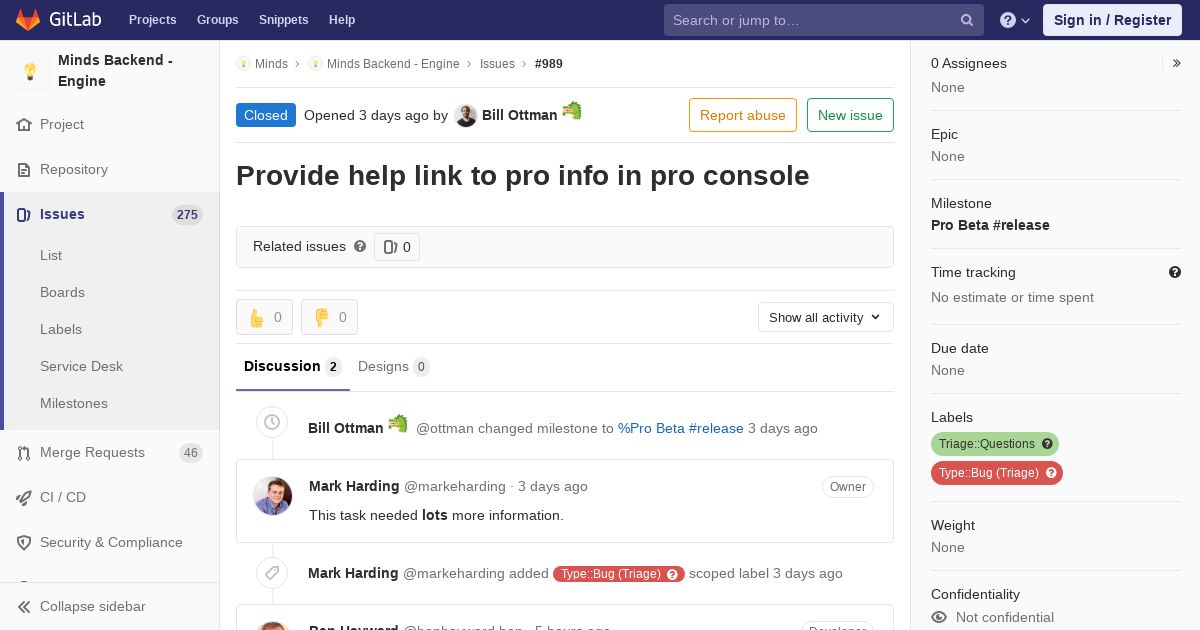Click the Triage::Questions label help icon
Image resolution: width=1200 pixels, height=630 pixels.
tap(1047, 444)
